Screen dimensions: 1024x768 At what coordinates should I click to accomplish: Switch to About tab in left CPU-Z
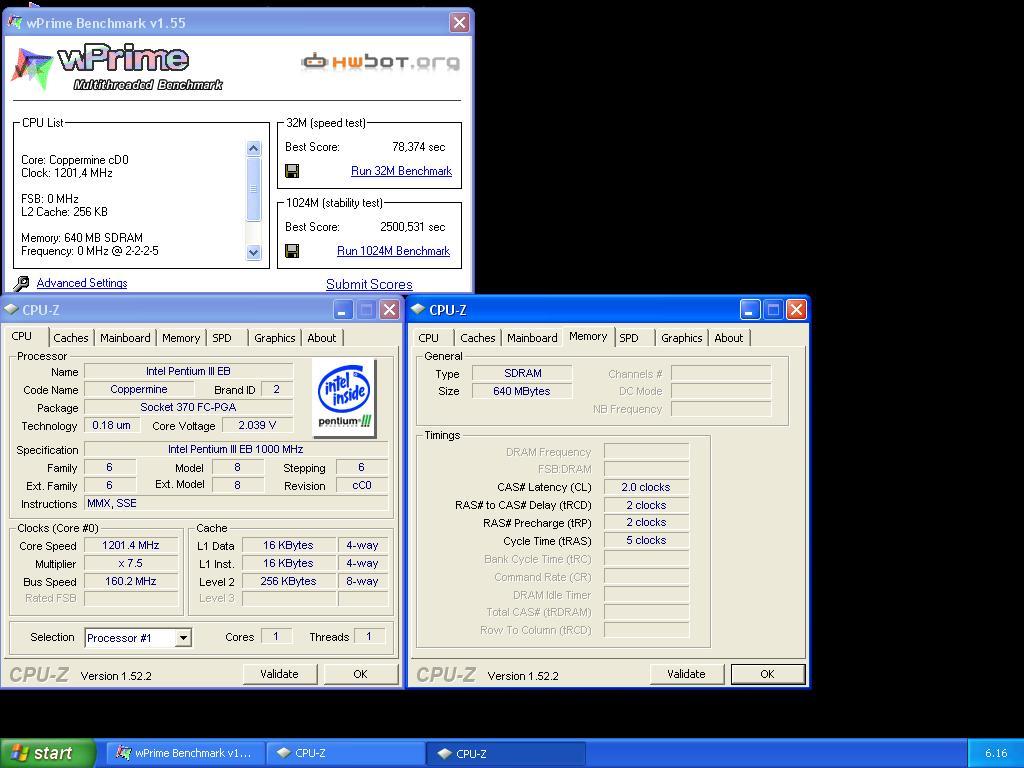(x=322, y=338)
